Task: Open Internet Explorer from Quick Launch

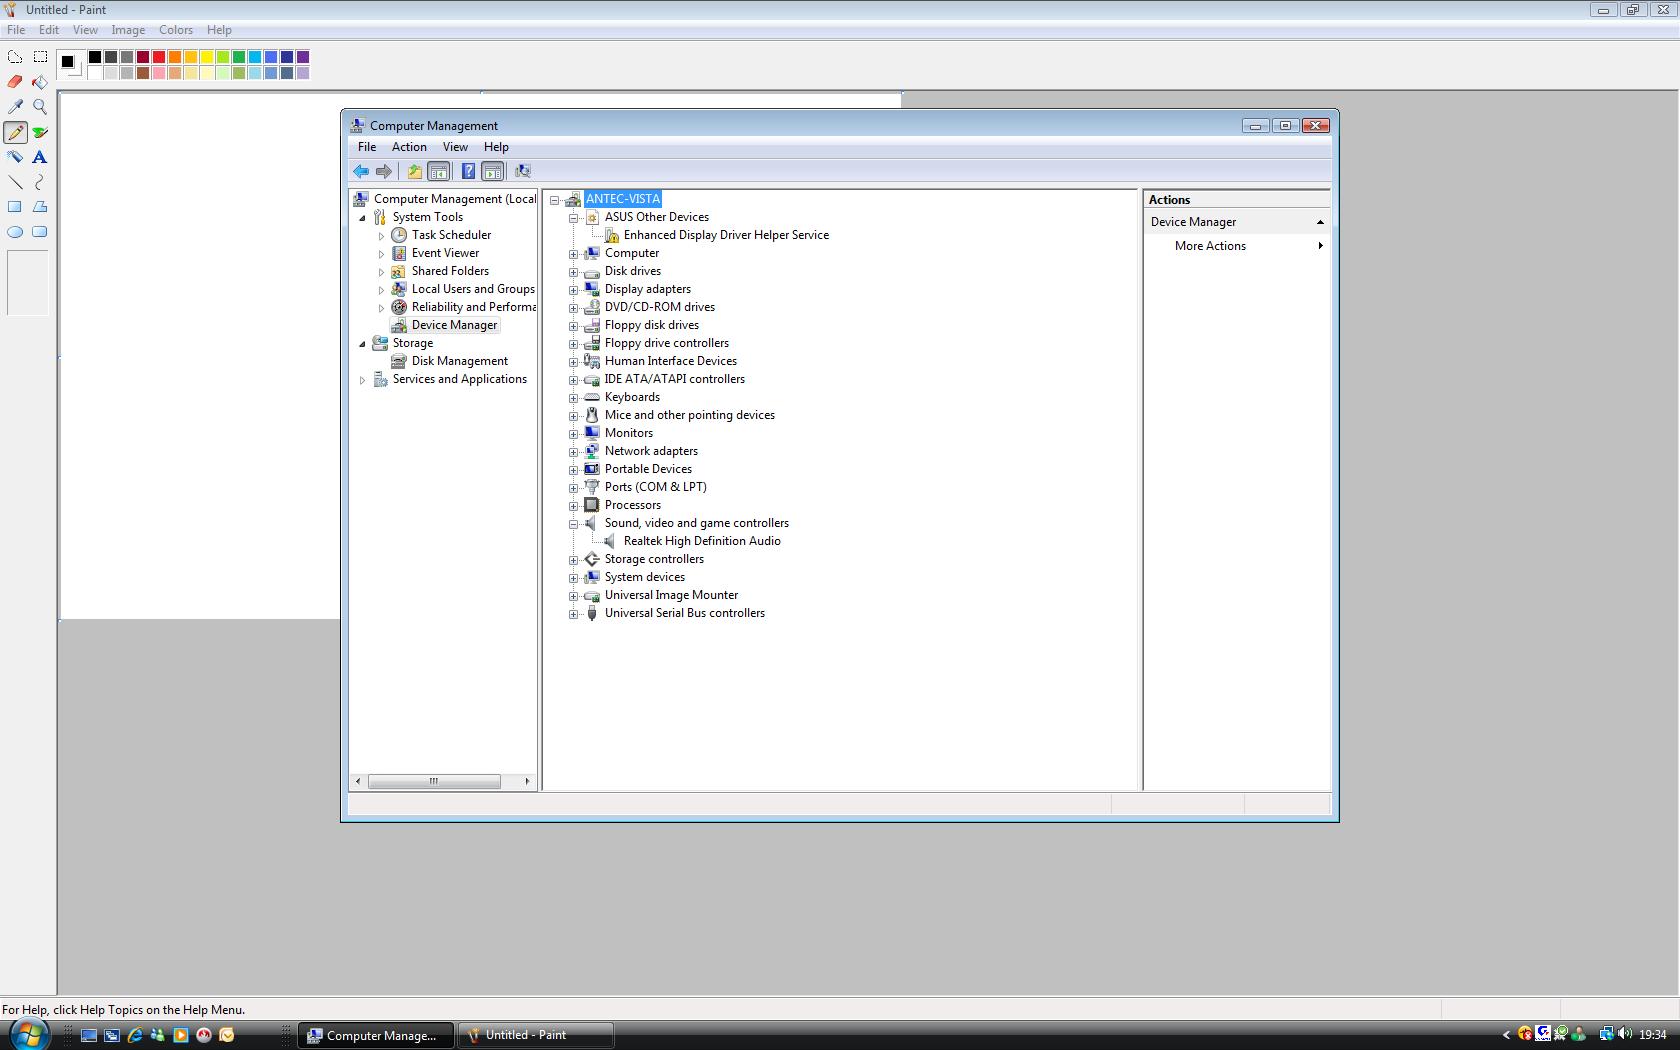Action: 135,1035
